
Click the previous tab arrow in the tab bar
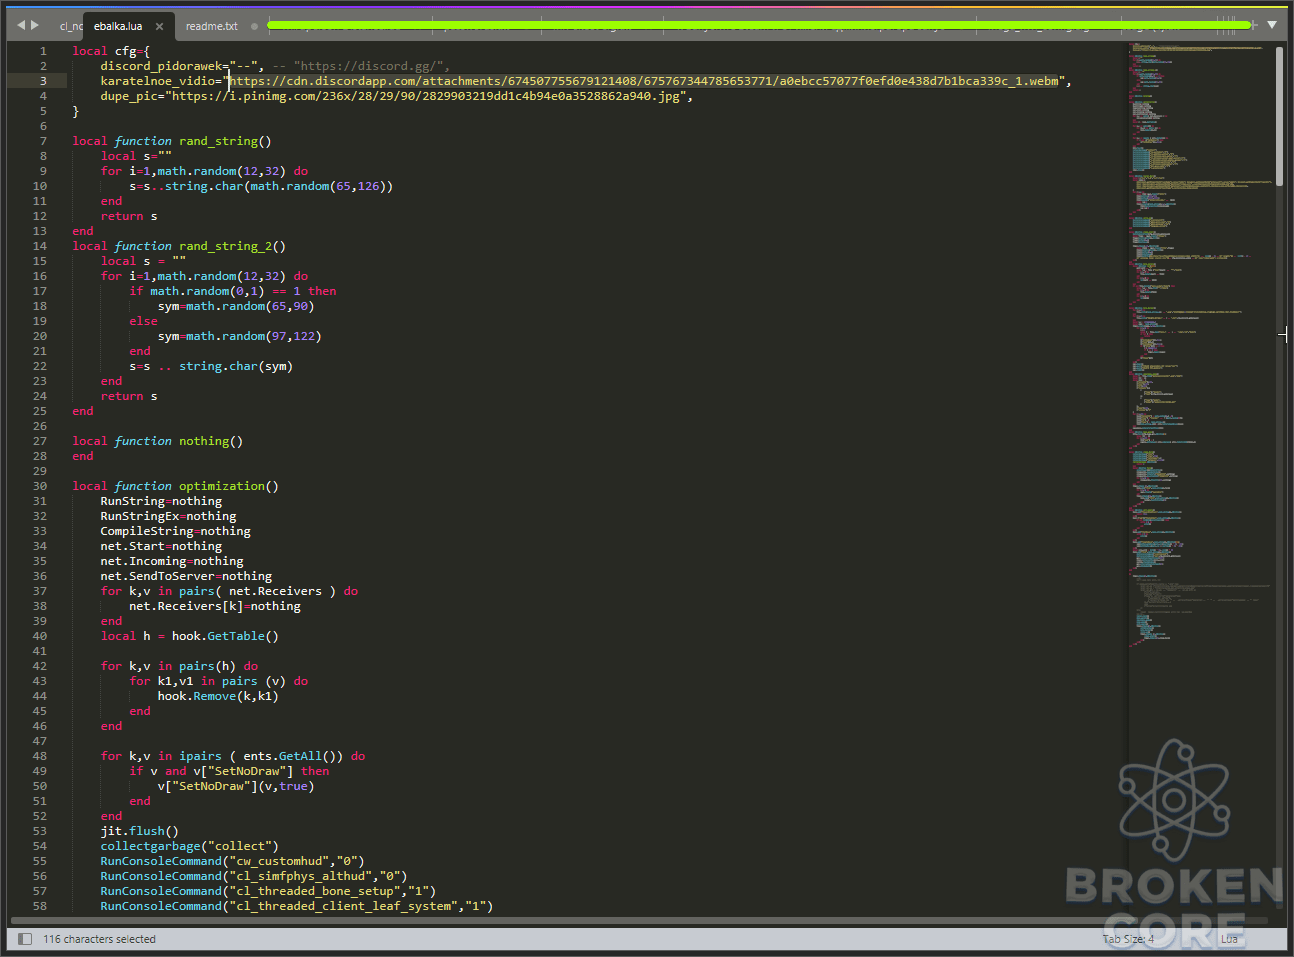coord(21,25)
